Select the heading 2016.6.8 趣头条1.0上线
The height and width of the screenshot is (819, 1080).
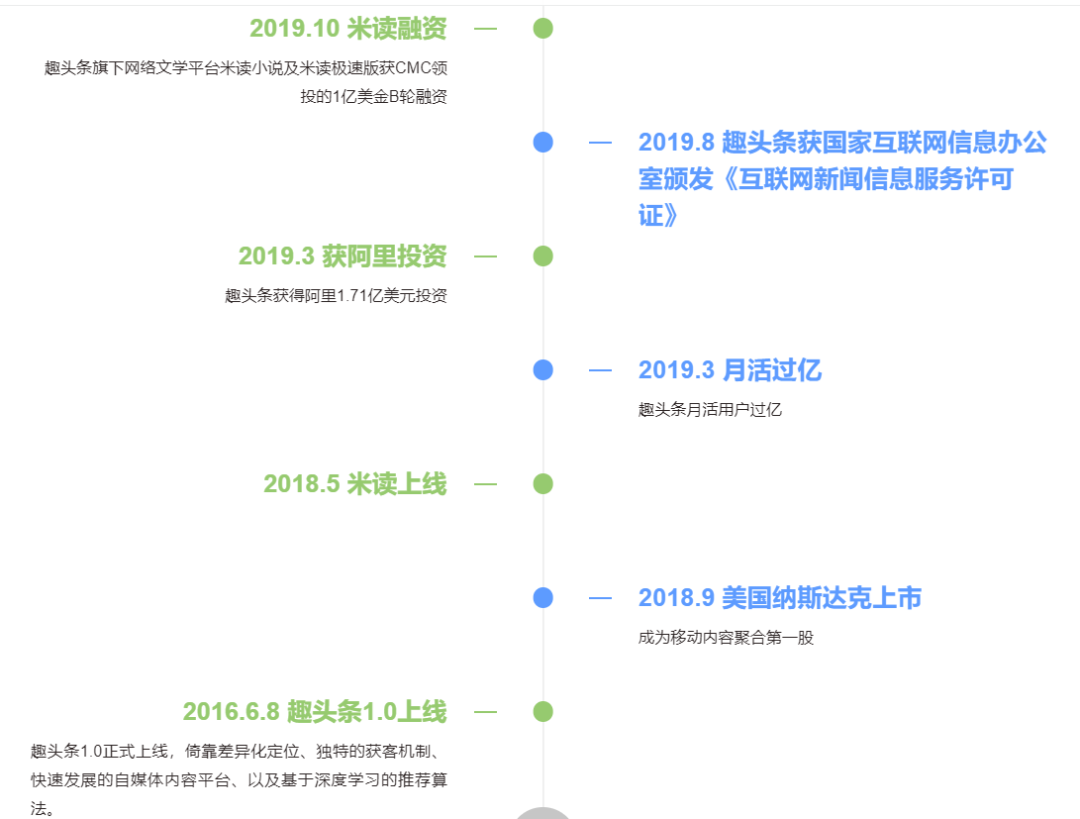tap(315, 712)
